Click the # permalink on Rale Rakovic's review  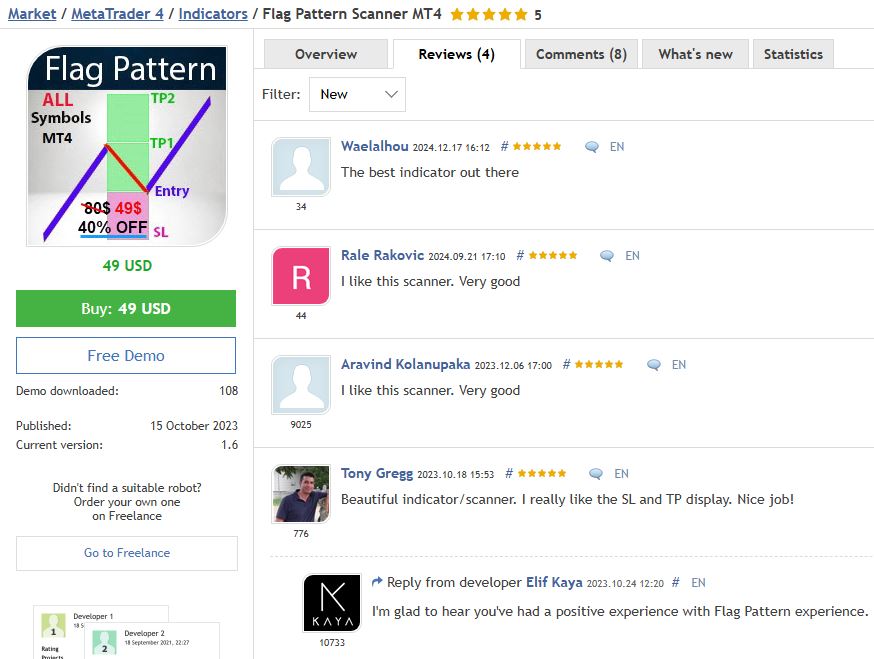(519, 255)
